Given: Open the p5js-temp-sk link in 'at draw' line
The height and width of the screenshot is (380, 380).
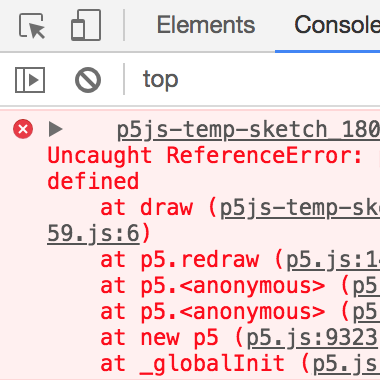Looking at the screenshot, I should tap(300, 208).
